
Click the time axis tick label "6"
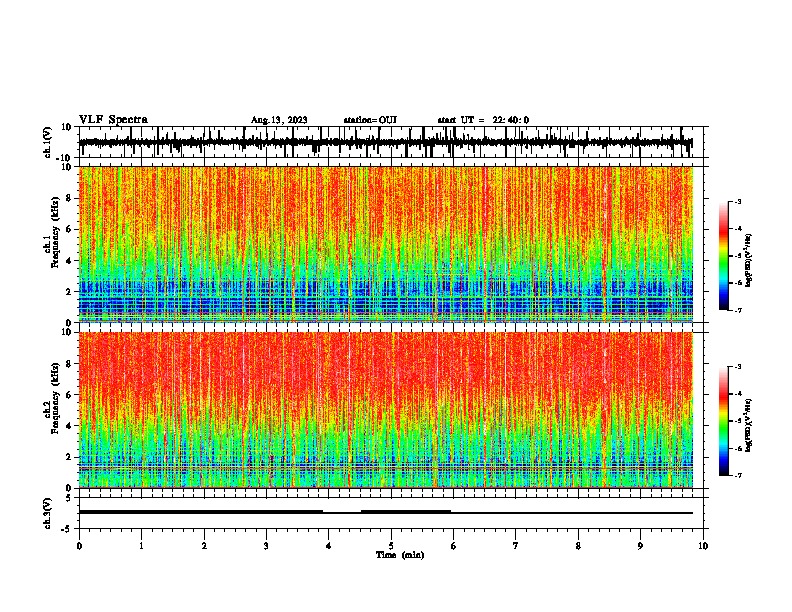point(454,546)
